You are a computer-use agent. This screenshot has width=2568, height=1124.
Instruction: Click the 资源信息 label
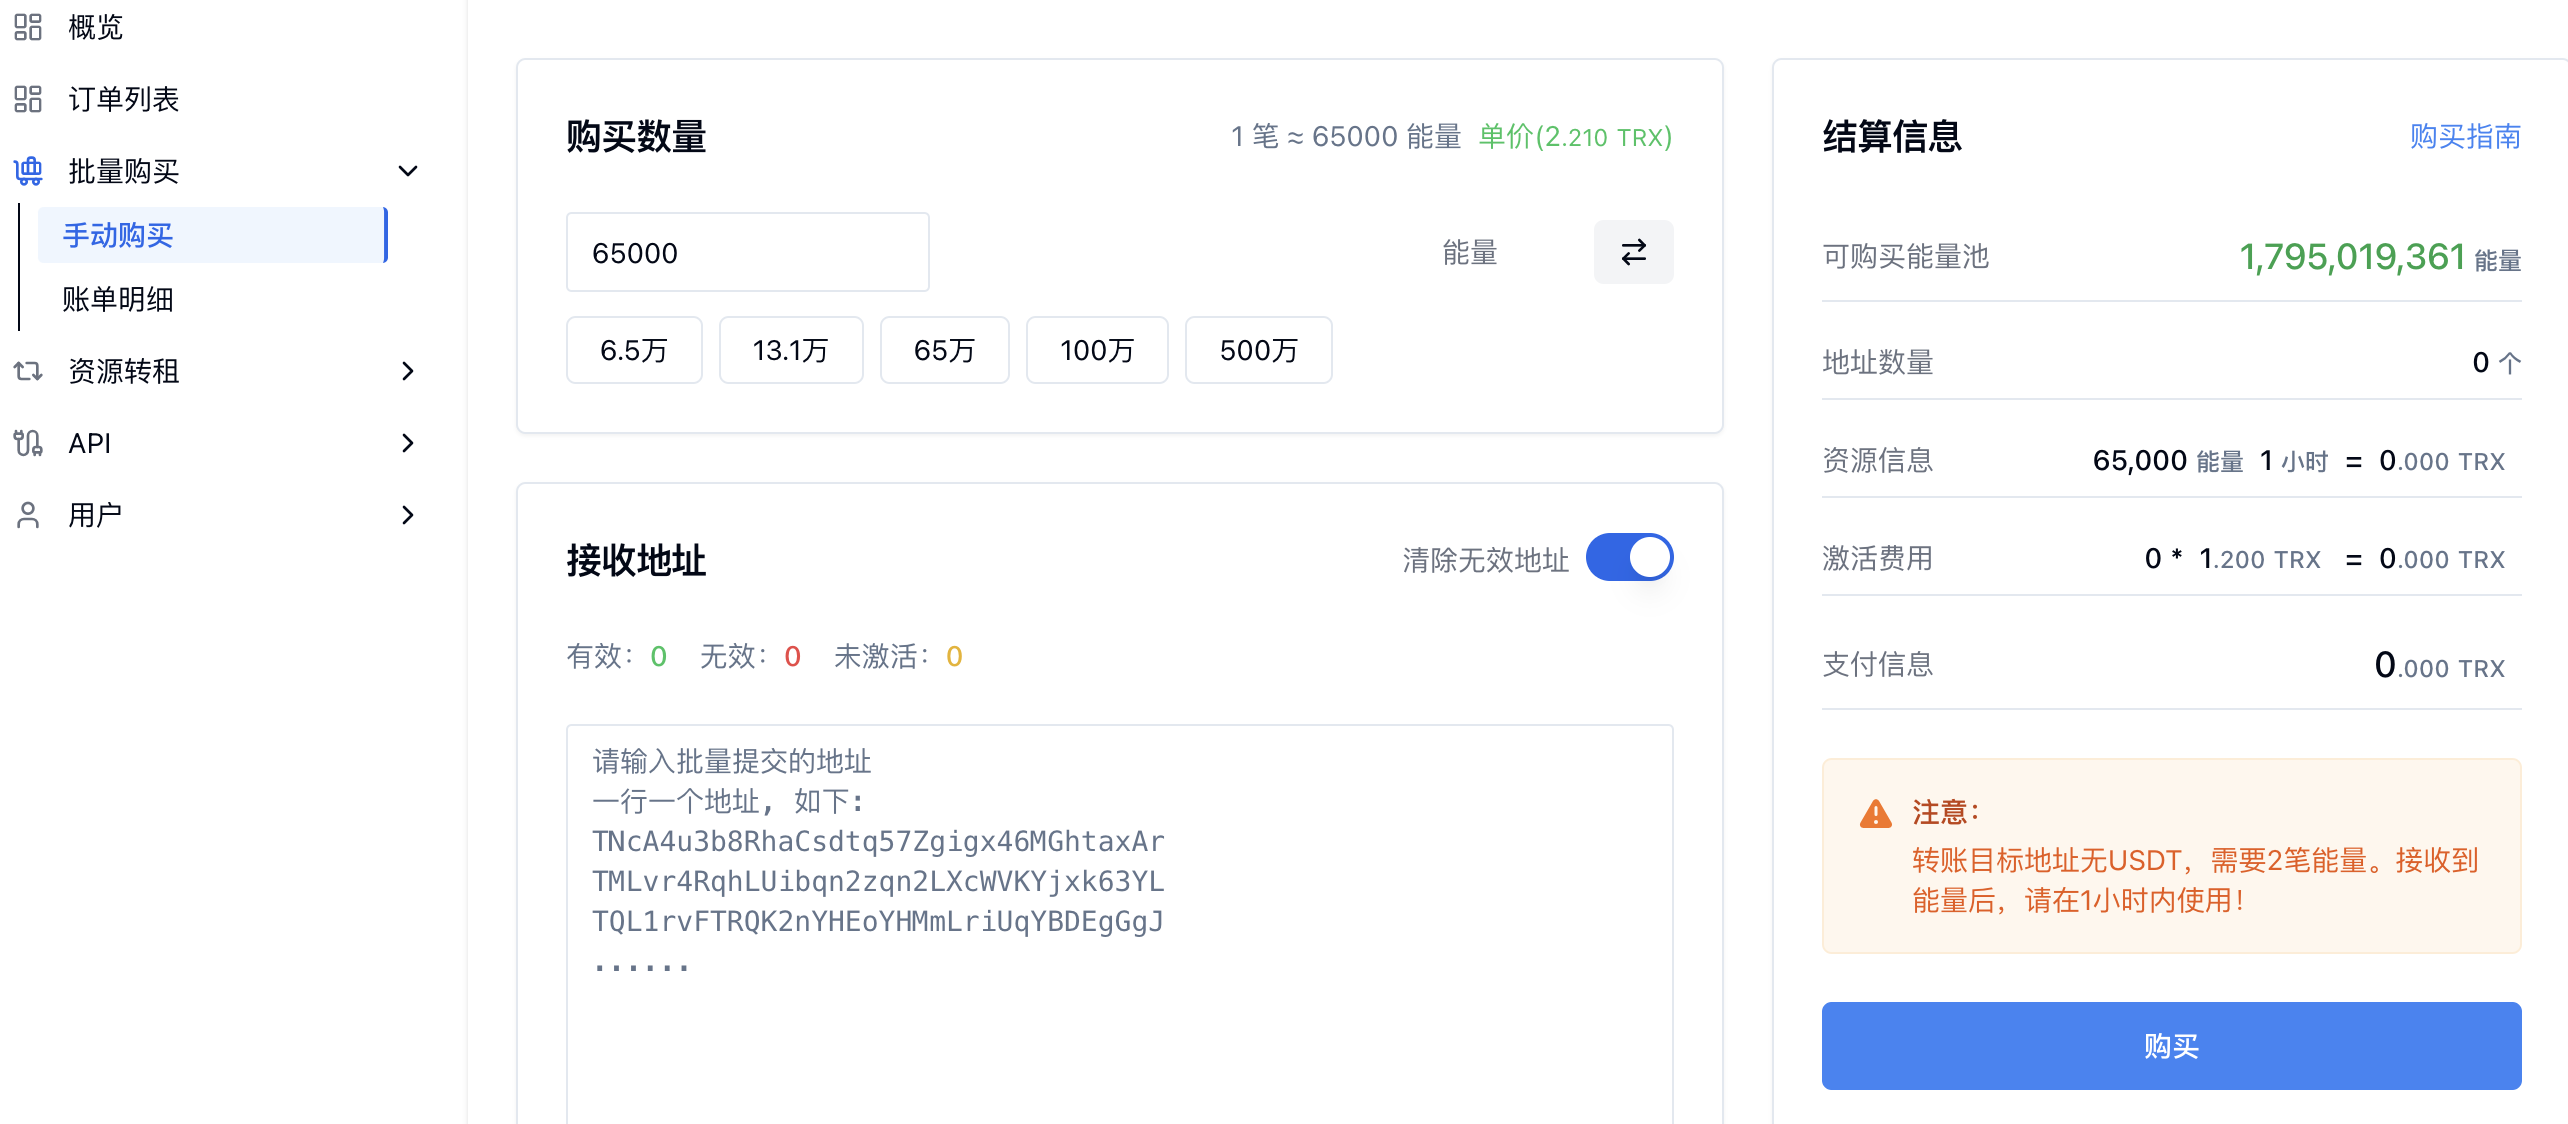tap(1878, 460)
